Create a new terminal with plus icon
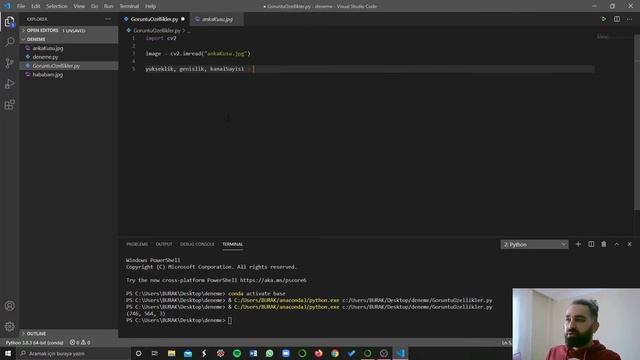Screen dimensions: 640x360 pyautogui.click(x=578, y=244)
